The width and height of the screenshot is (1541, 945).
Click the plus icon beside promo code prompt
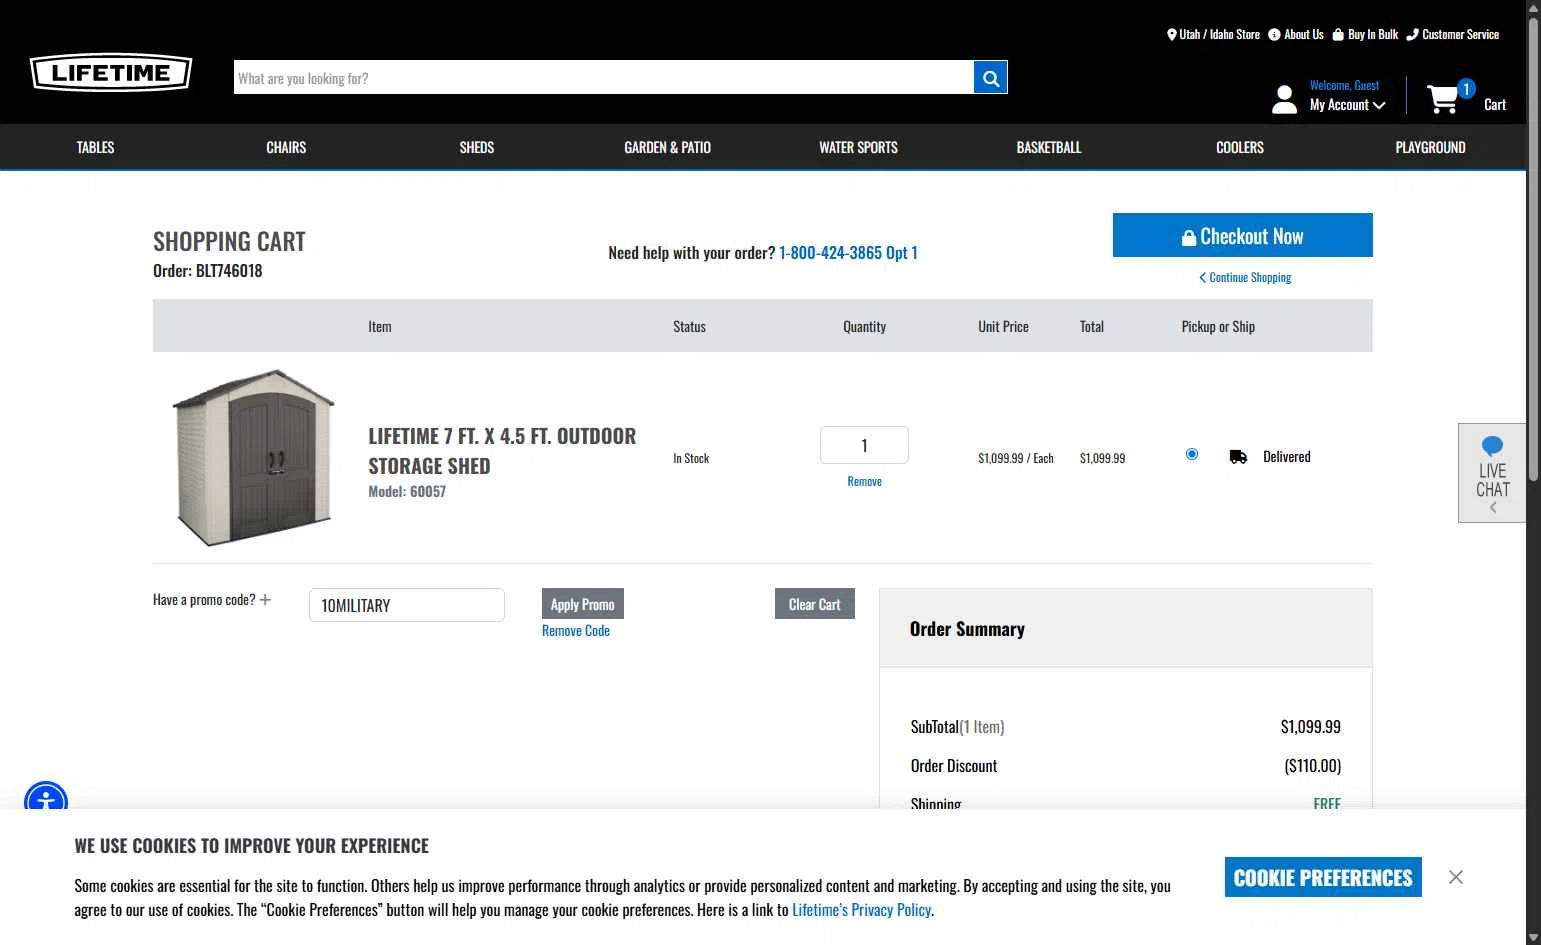pos(265,600)
